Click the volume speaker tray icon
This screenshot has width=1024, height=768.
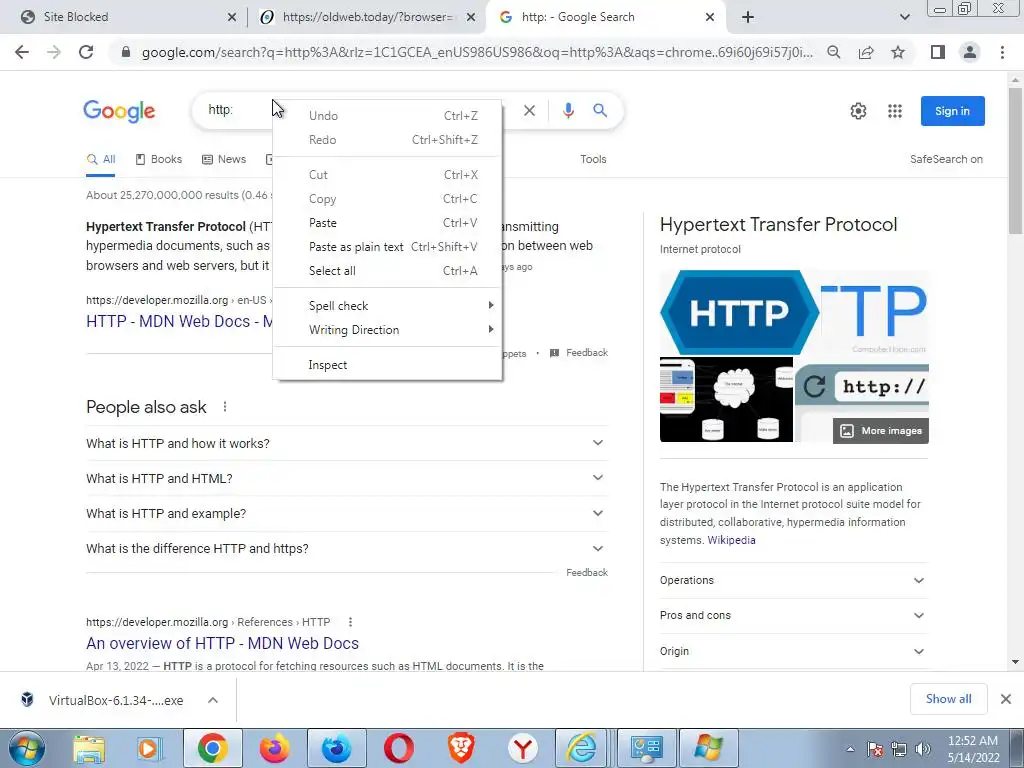[x=923, y=749]
